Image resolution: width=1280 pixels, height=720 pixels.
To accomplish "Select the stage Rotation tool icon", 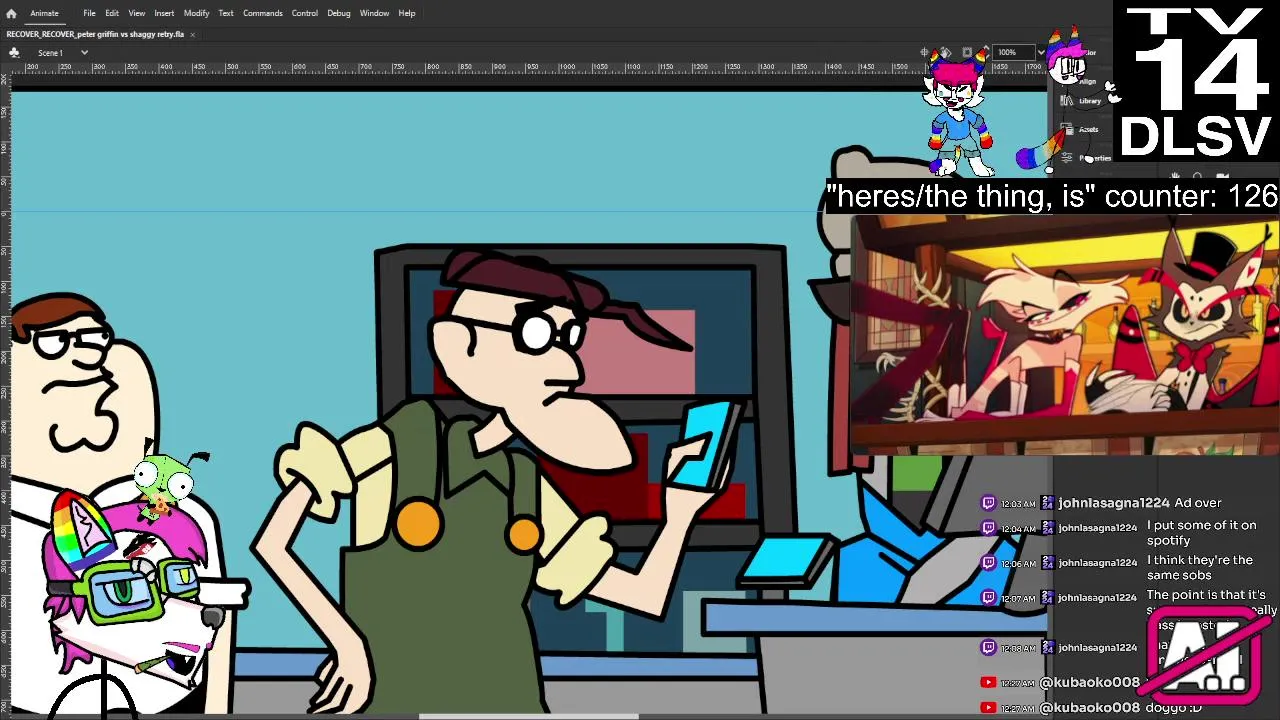I will 946,52.
